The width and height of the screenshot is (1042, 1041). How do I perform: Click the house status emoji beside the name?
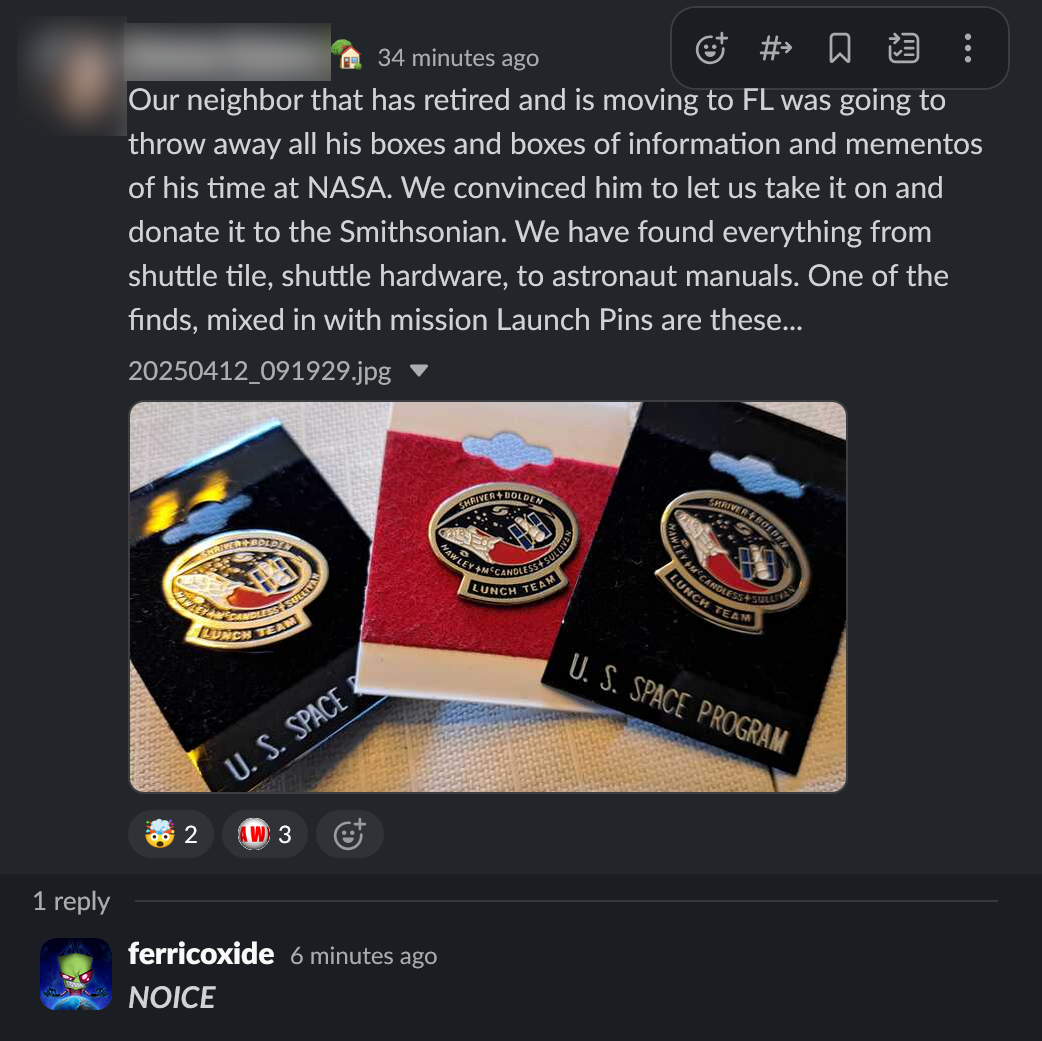click(x=348, y=55)
